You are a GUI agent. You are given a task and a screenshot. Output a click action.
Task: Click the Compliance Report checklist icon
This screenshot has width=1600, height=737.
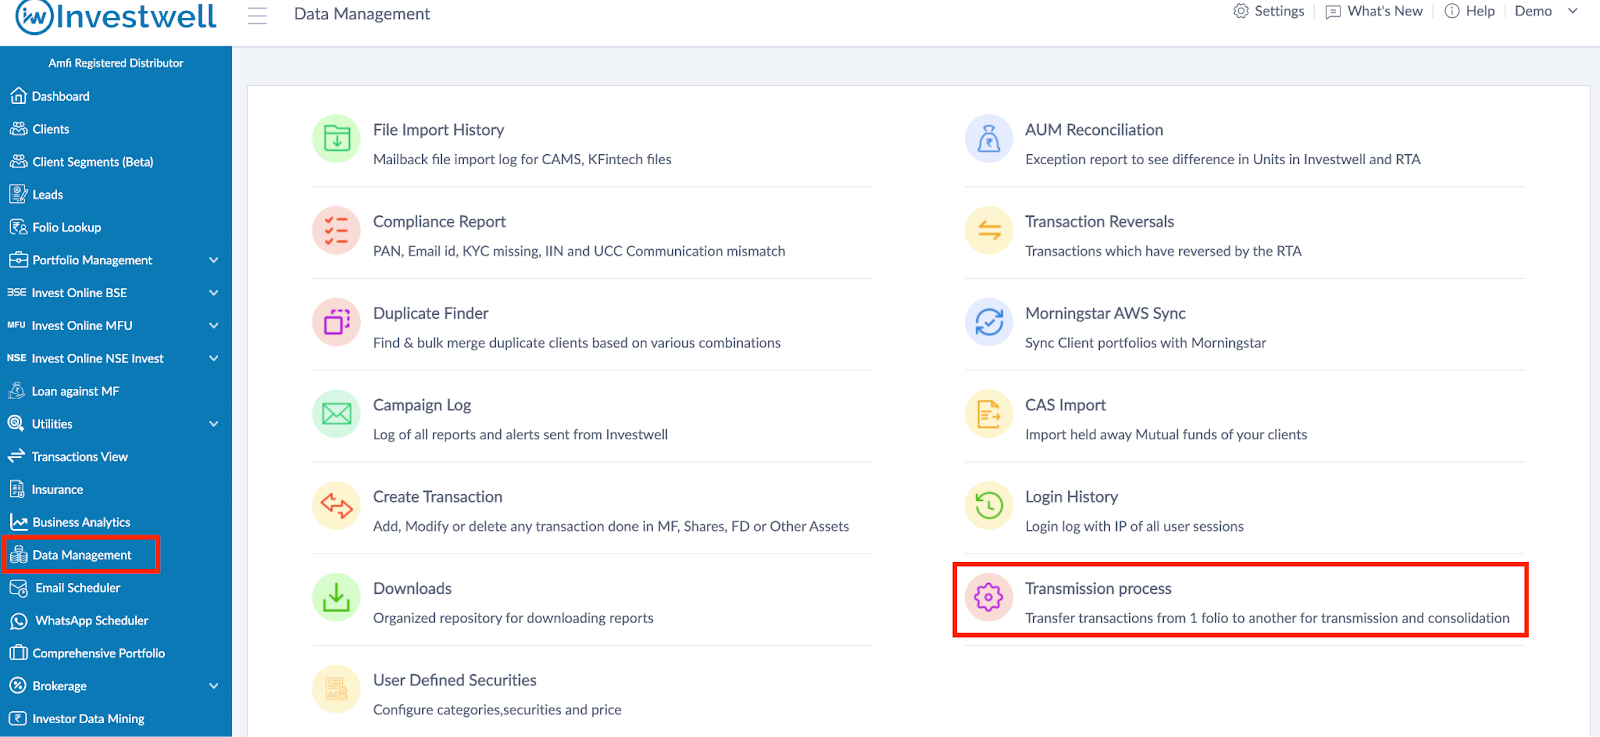337,230
